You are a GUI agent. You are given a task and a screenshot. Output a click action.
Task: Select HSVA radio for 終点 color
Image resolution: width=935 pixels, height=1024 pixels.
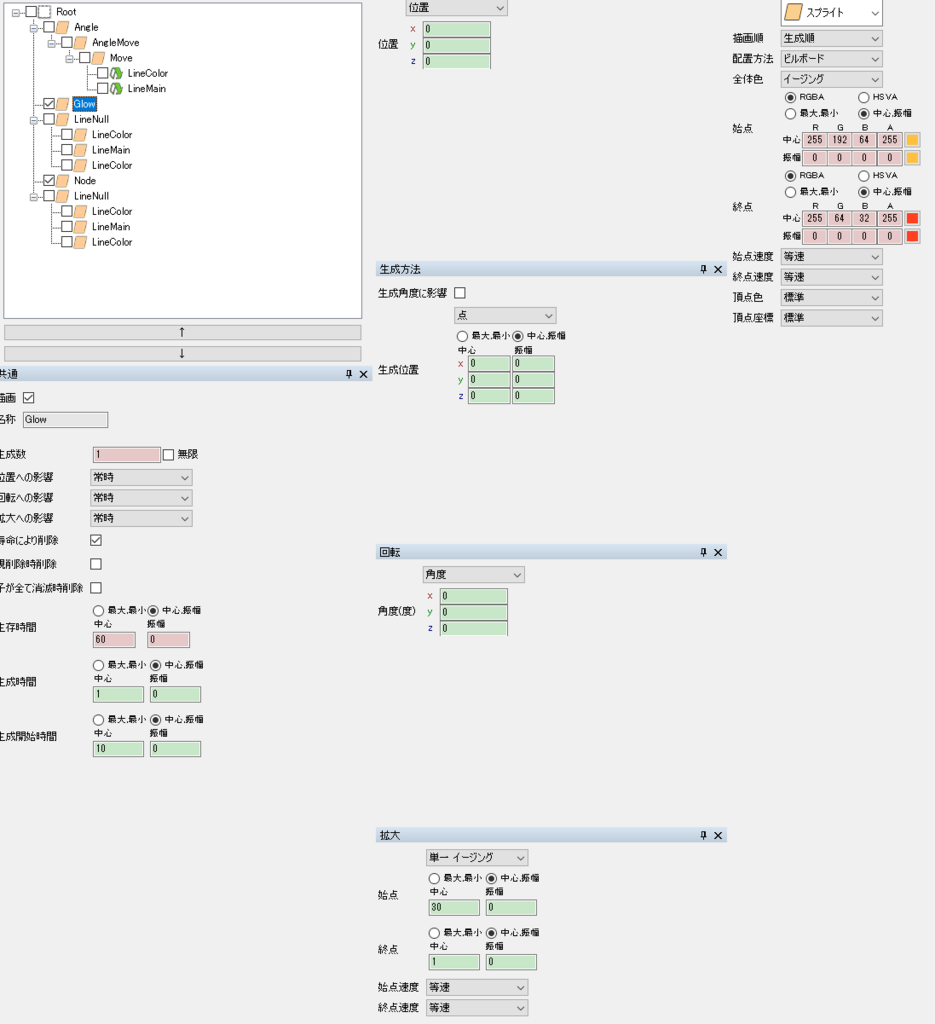864,176
